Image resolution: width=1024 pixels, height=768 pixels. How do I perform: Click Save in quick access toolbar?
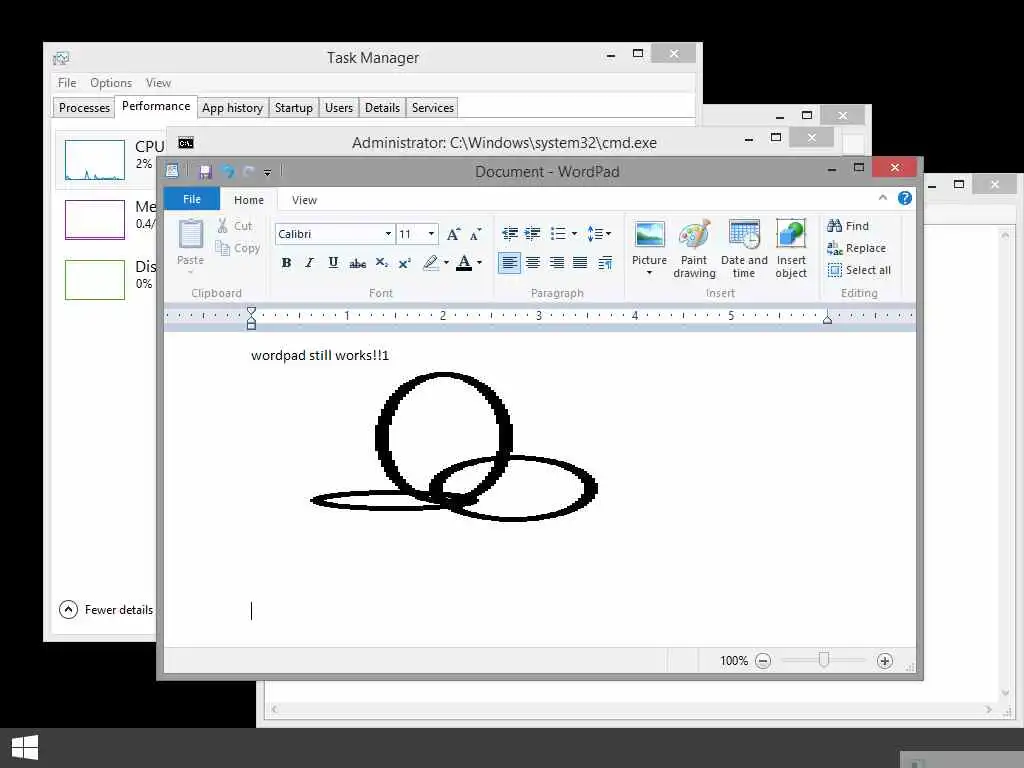(x=205, y=171)
